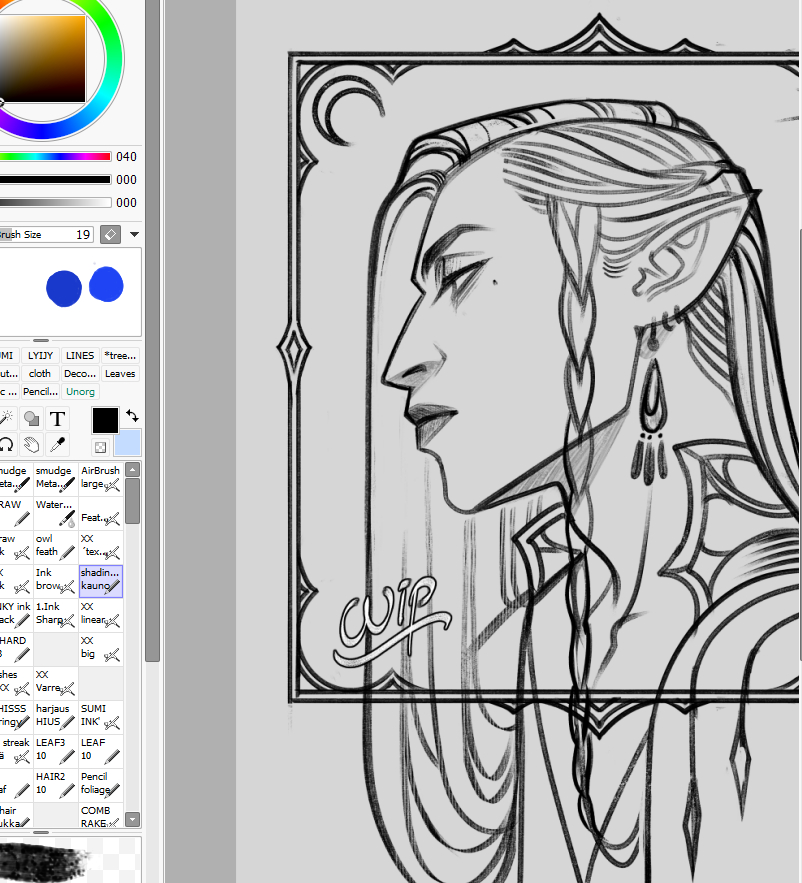The height and width of the screenshot is (883, 802).
Task: Select the COMB RAKE brush preset
Action: (x=101, y=816)
